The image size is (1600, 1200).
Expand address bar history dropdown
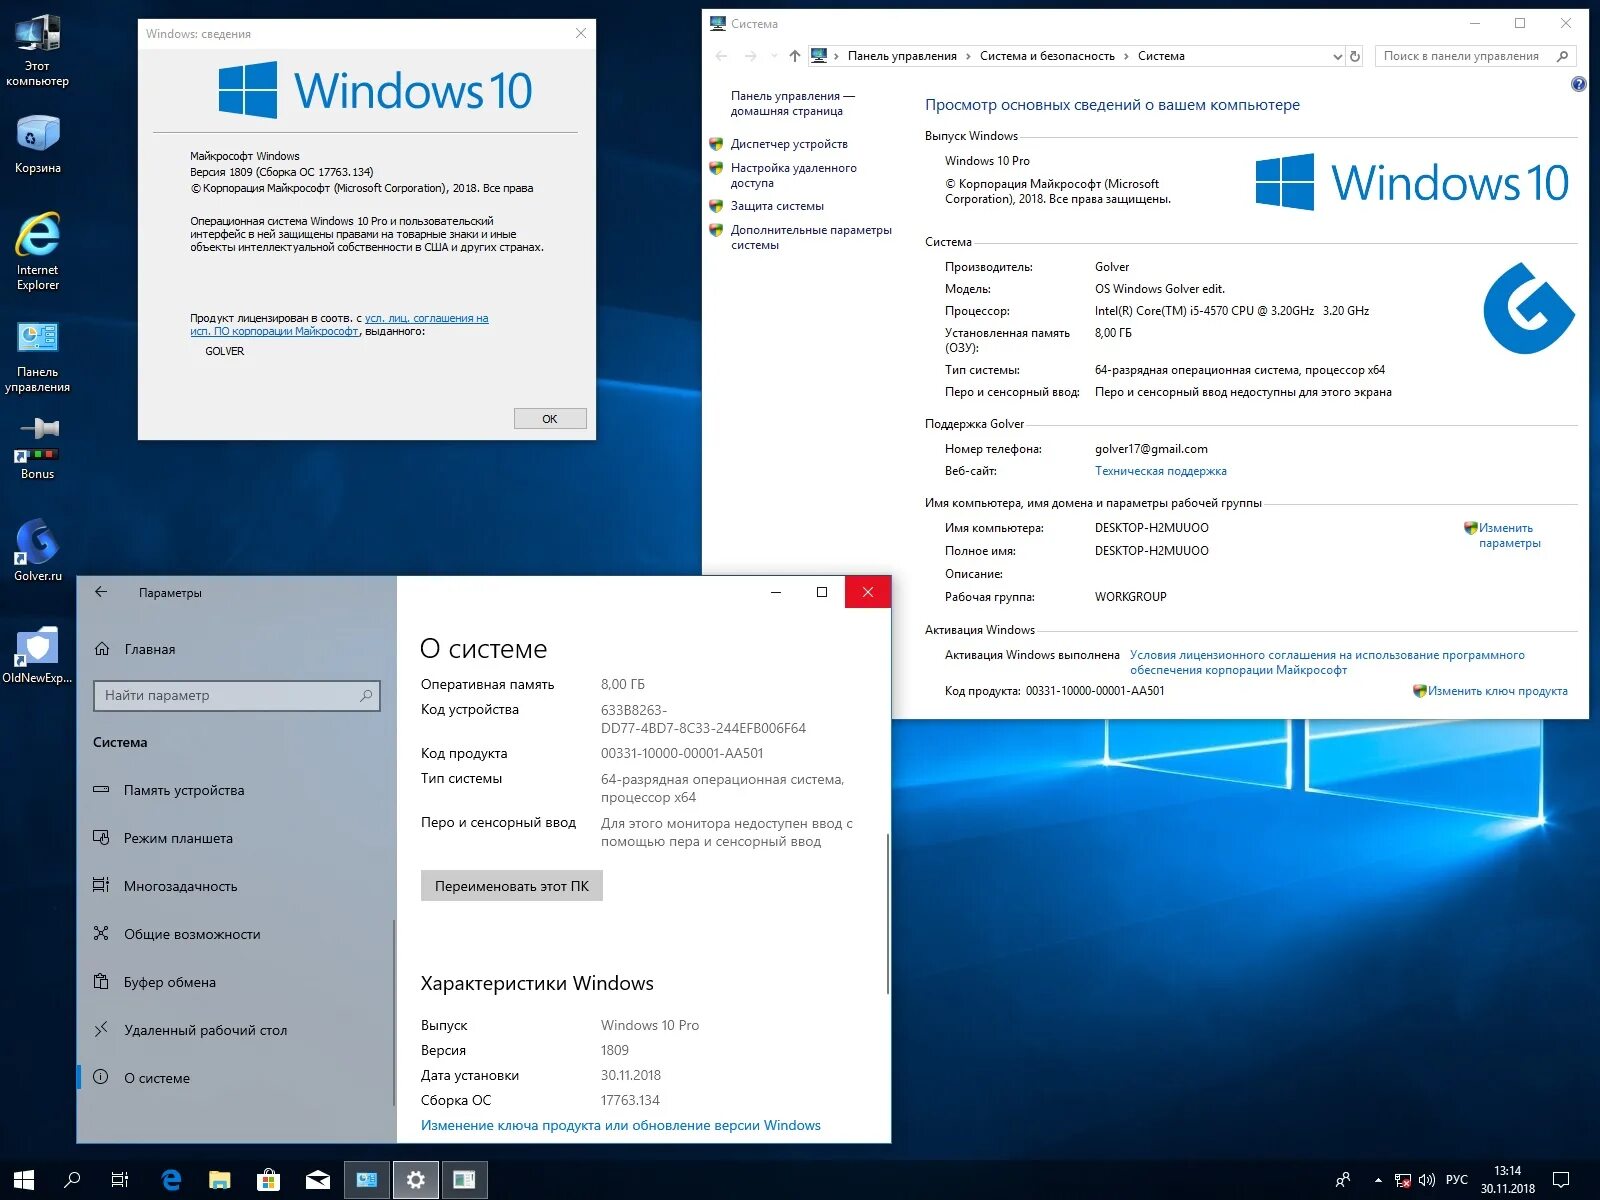point(1337,57)
